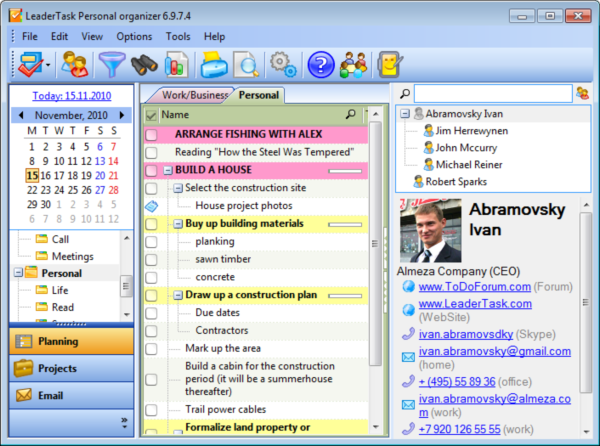
Task: Click the contact search icon beside search field
Action: tap(582, 93)
